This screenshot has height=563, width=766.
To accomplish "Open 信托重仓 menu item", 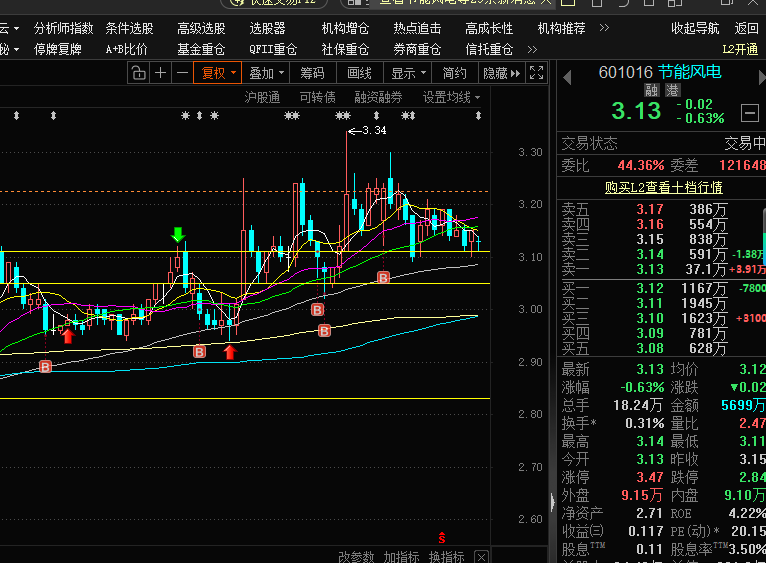I will (489, 49).
